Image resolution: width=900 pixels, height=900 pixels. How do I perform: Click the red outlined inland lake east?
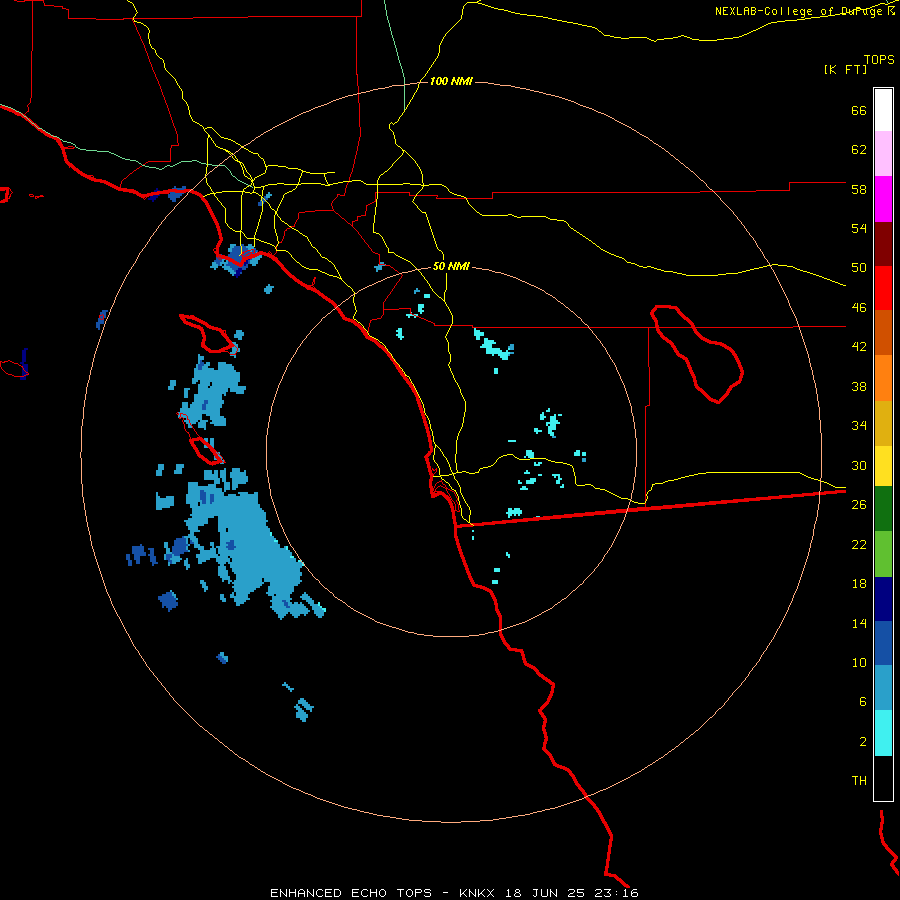pos(696,353)
